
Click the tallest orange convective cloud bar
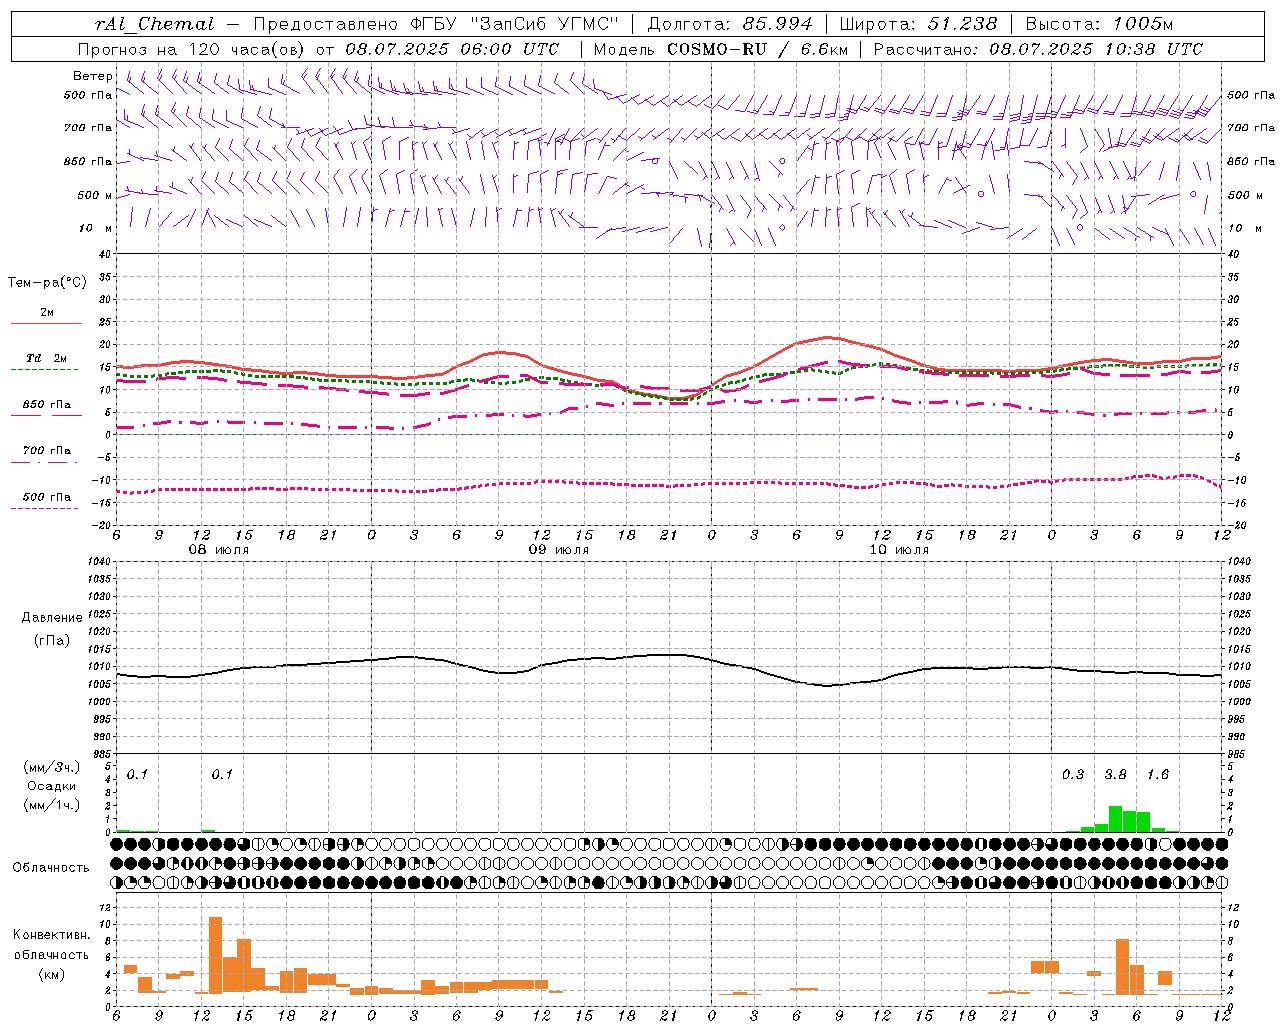point(215,955)
